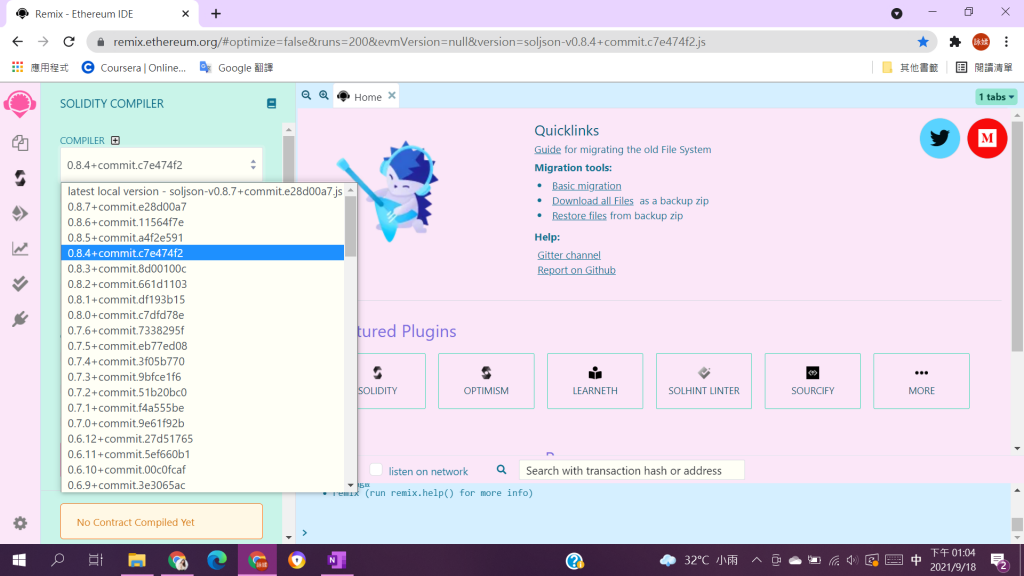Reload the browser page
Image resolution: width=1024 pixels, height=576 pixels.
[69, 42]
